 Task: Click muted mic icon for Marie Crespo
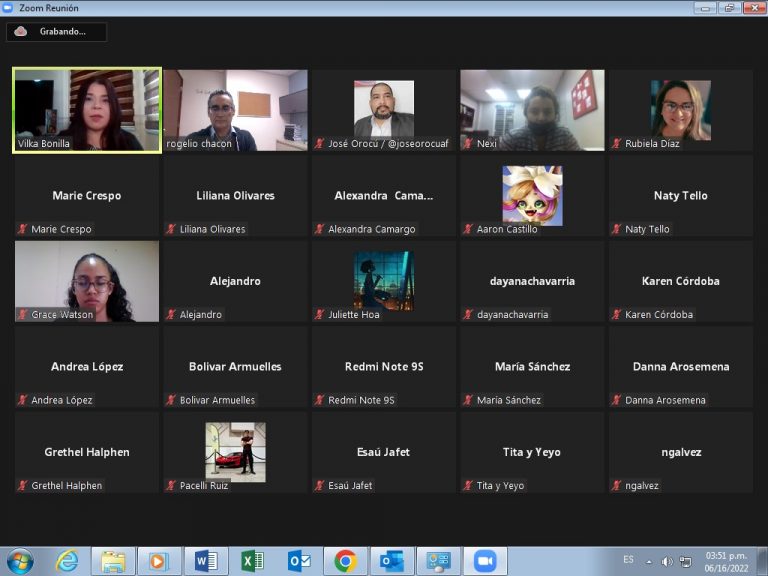(x=22, y=229)
